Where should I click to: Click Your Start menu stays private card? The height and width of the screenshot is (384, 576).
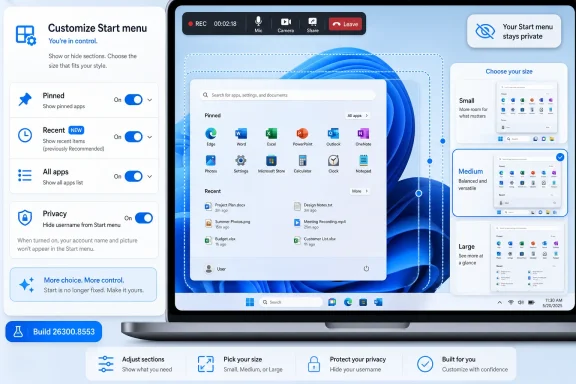pyautogui.click(x=514, y=31)
